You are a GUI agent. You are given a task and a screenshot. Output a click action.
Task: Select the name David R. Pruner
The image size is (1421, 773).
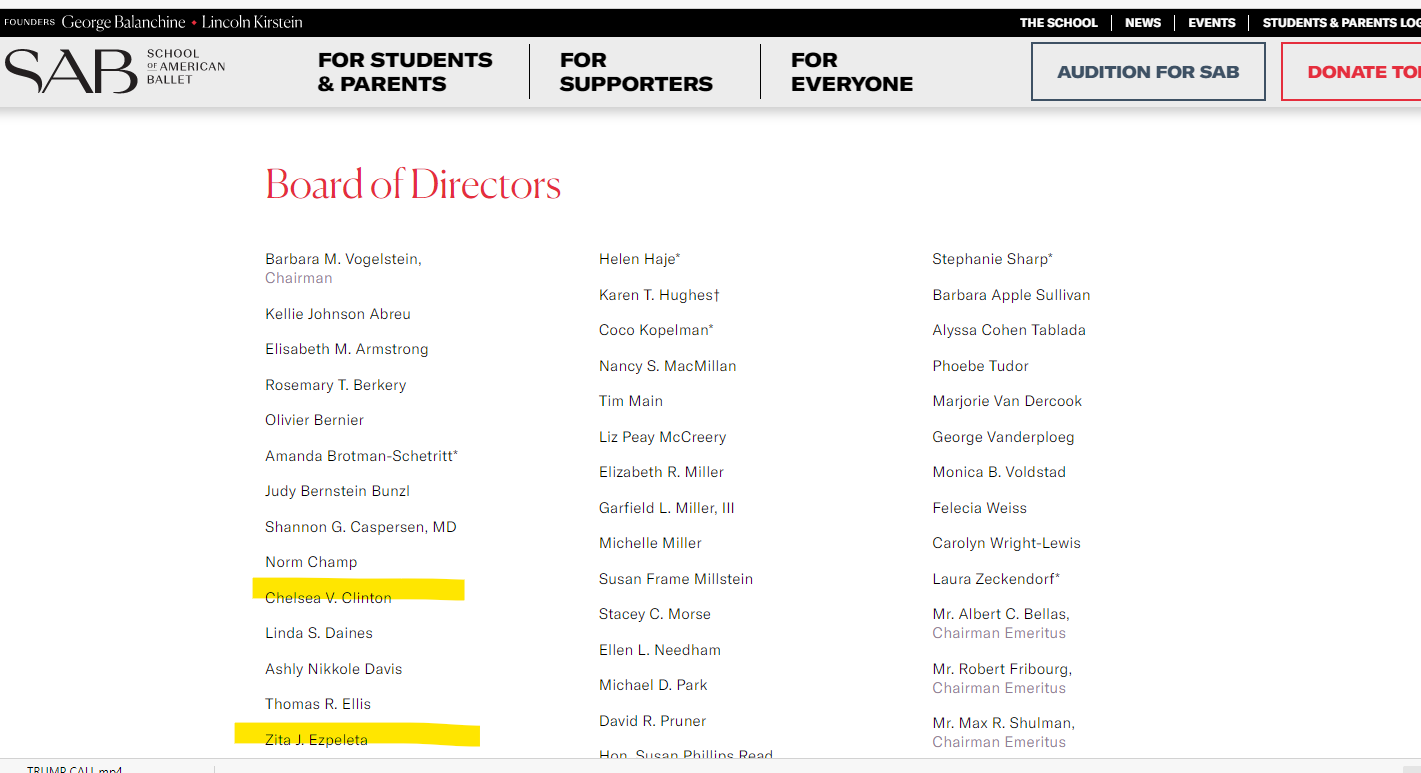652,721
